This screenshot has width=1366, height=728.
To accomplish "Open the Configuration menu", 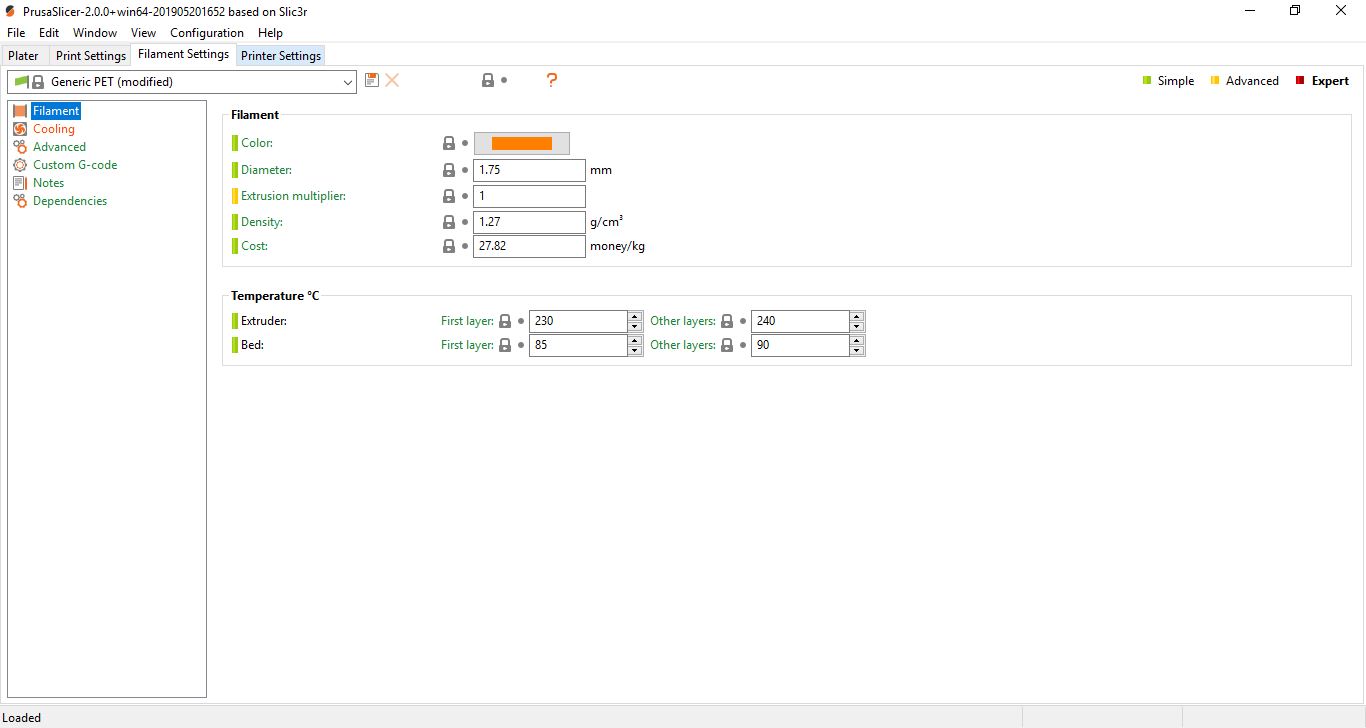I will click(207, 33).
